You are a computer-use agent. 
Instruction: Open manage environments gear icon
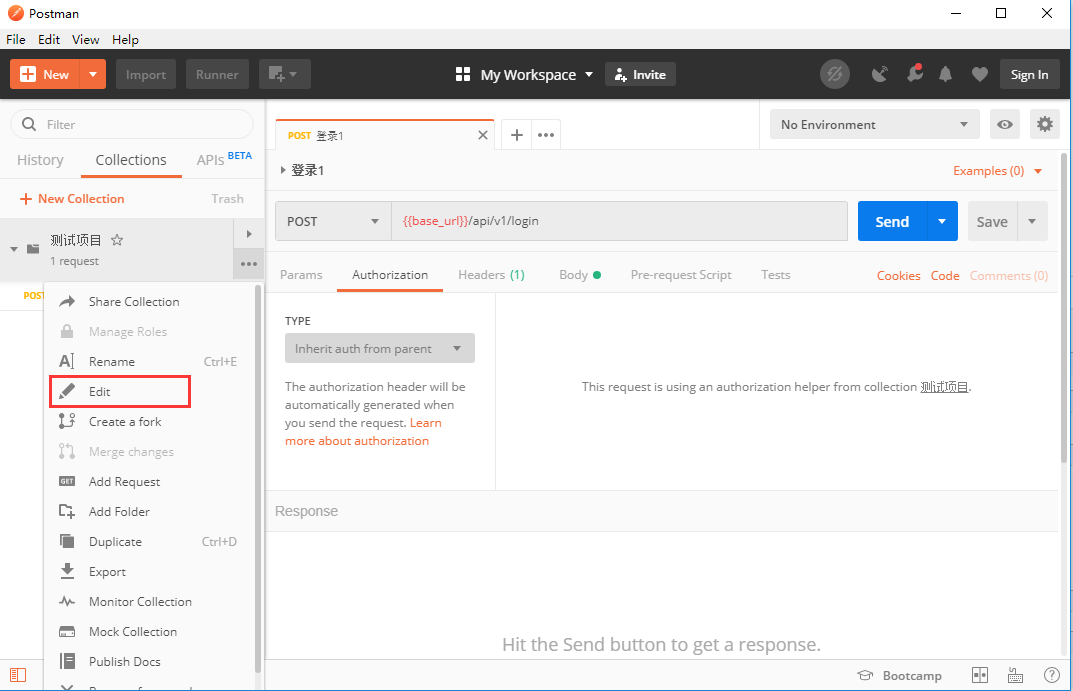pyautogui.click(x=1044, y=125)
